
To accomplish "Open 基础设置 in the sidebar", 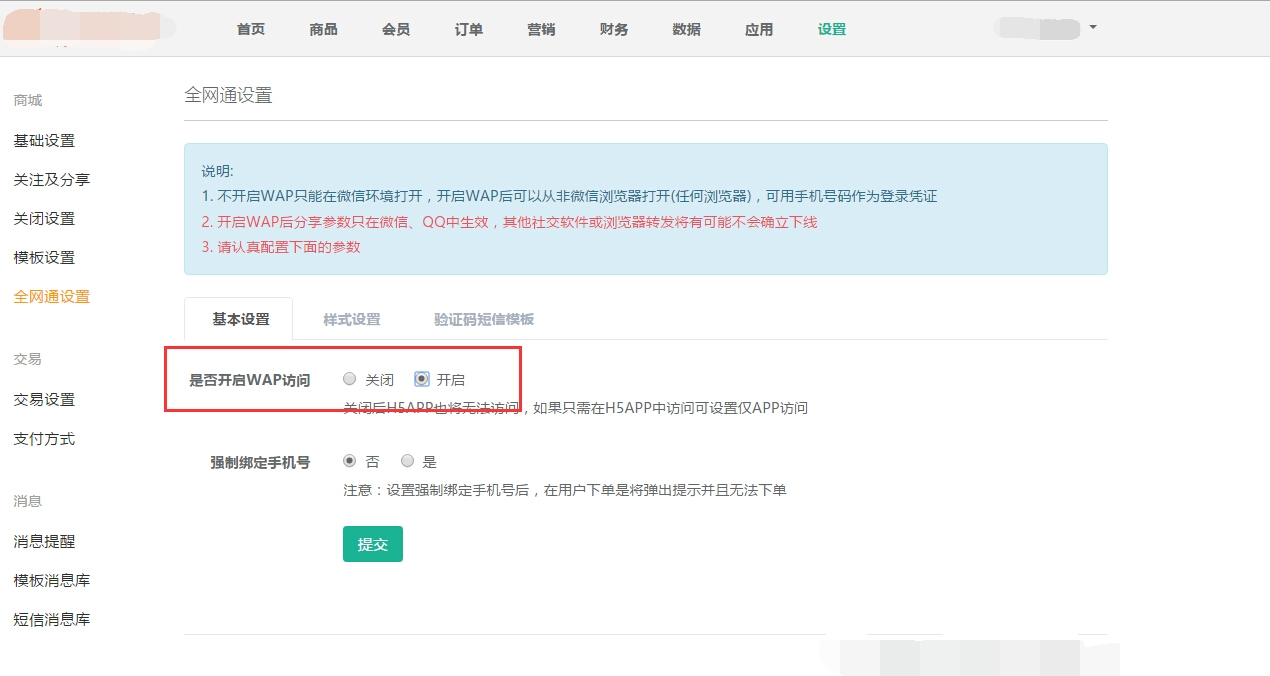I will pyautogui.click(x=44, y=141).
